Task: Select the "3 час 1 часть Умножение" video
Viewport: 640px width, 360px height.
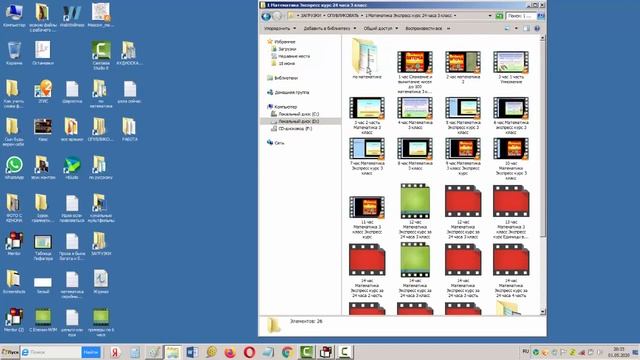Action: click(x=511, y=67)
